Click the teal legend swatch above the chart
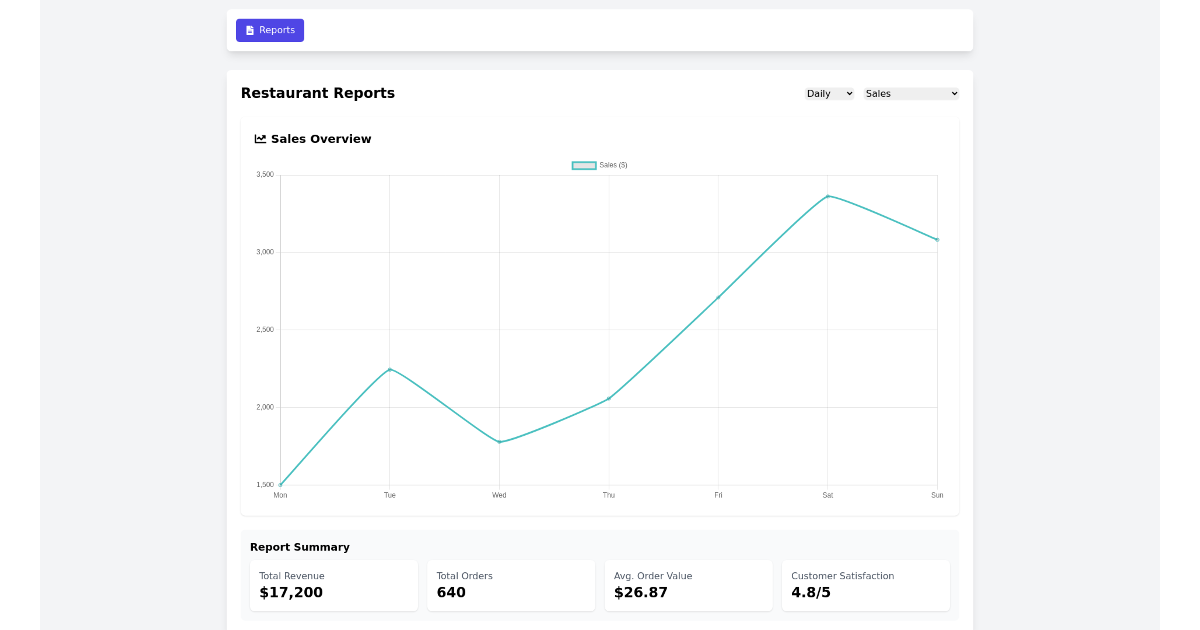Viewport: 1200px width, 630px height. [583, 164]
